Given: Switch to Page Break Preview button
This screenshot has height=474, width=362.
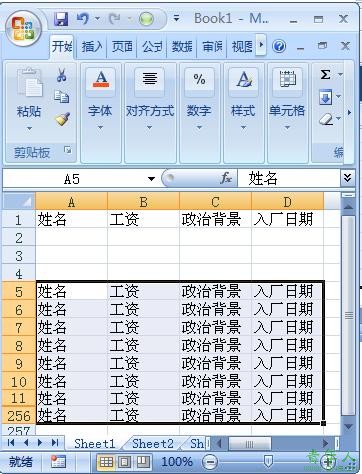Looking at the screenshot, I should pos(143,462).
